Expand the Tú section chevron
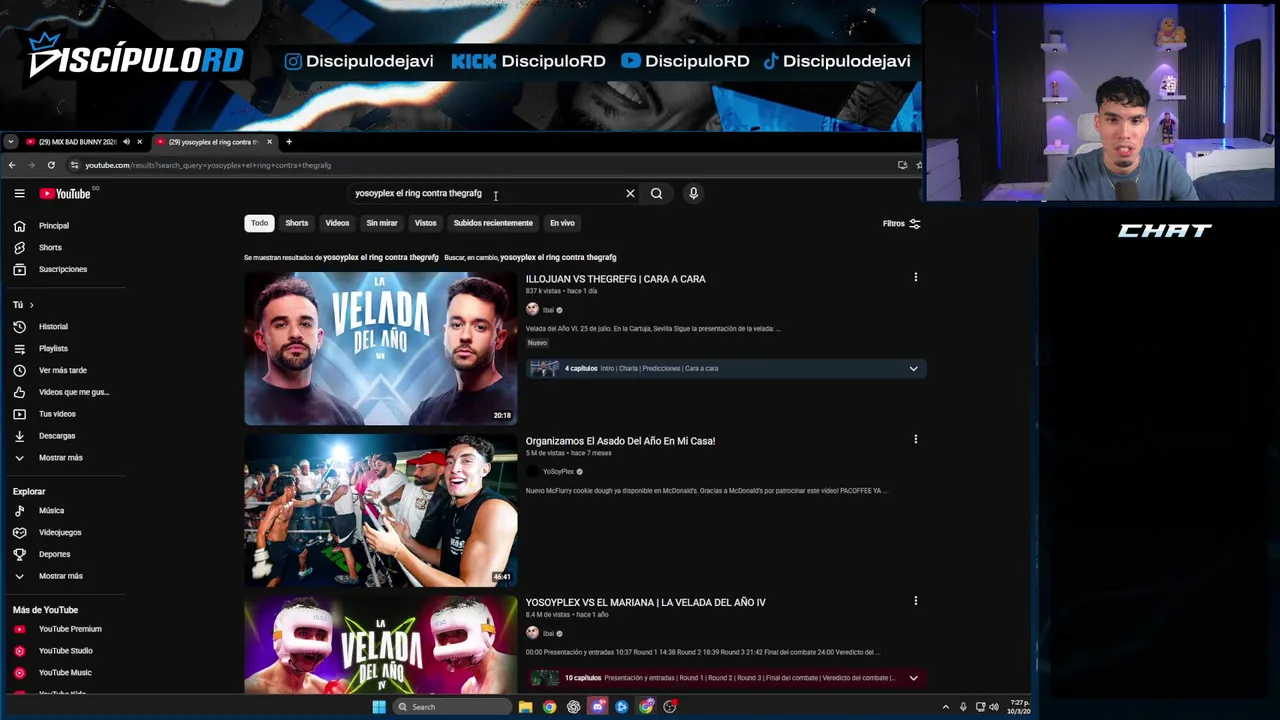The width and height of the screenshot is (1280, 720). coord(31,305)
